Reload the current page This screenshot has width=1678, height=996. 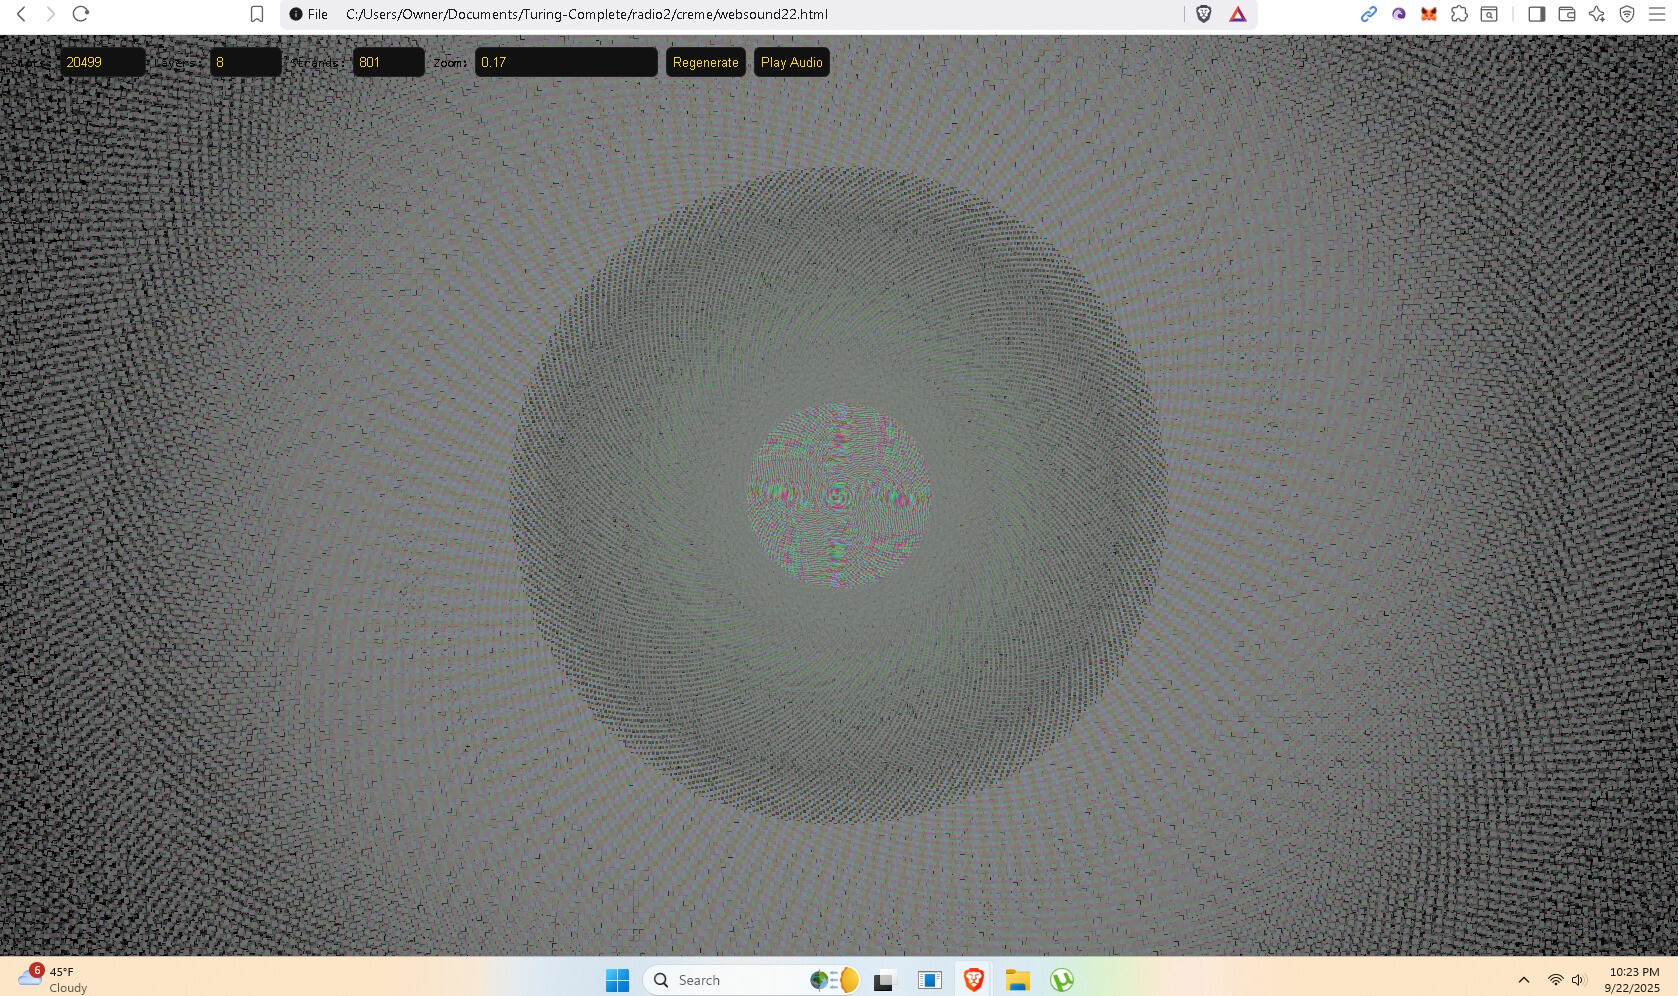(81, 14)
